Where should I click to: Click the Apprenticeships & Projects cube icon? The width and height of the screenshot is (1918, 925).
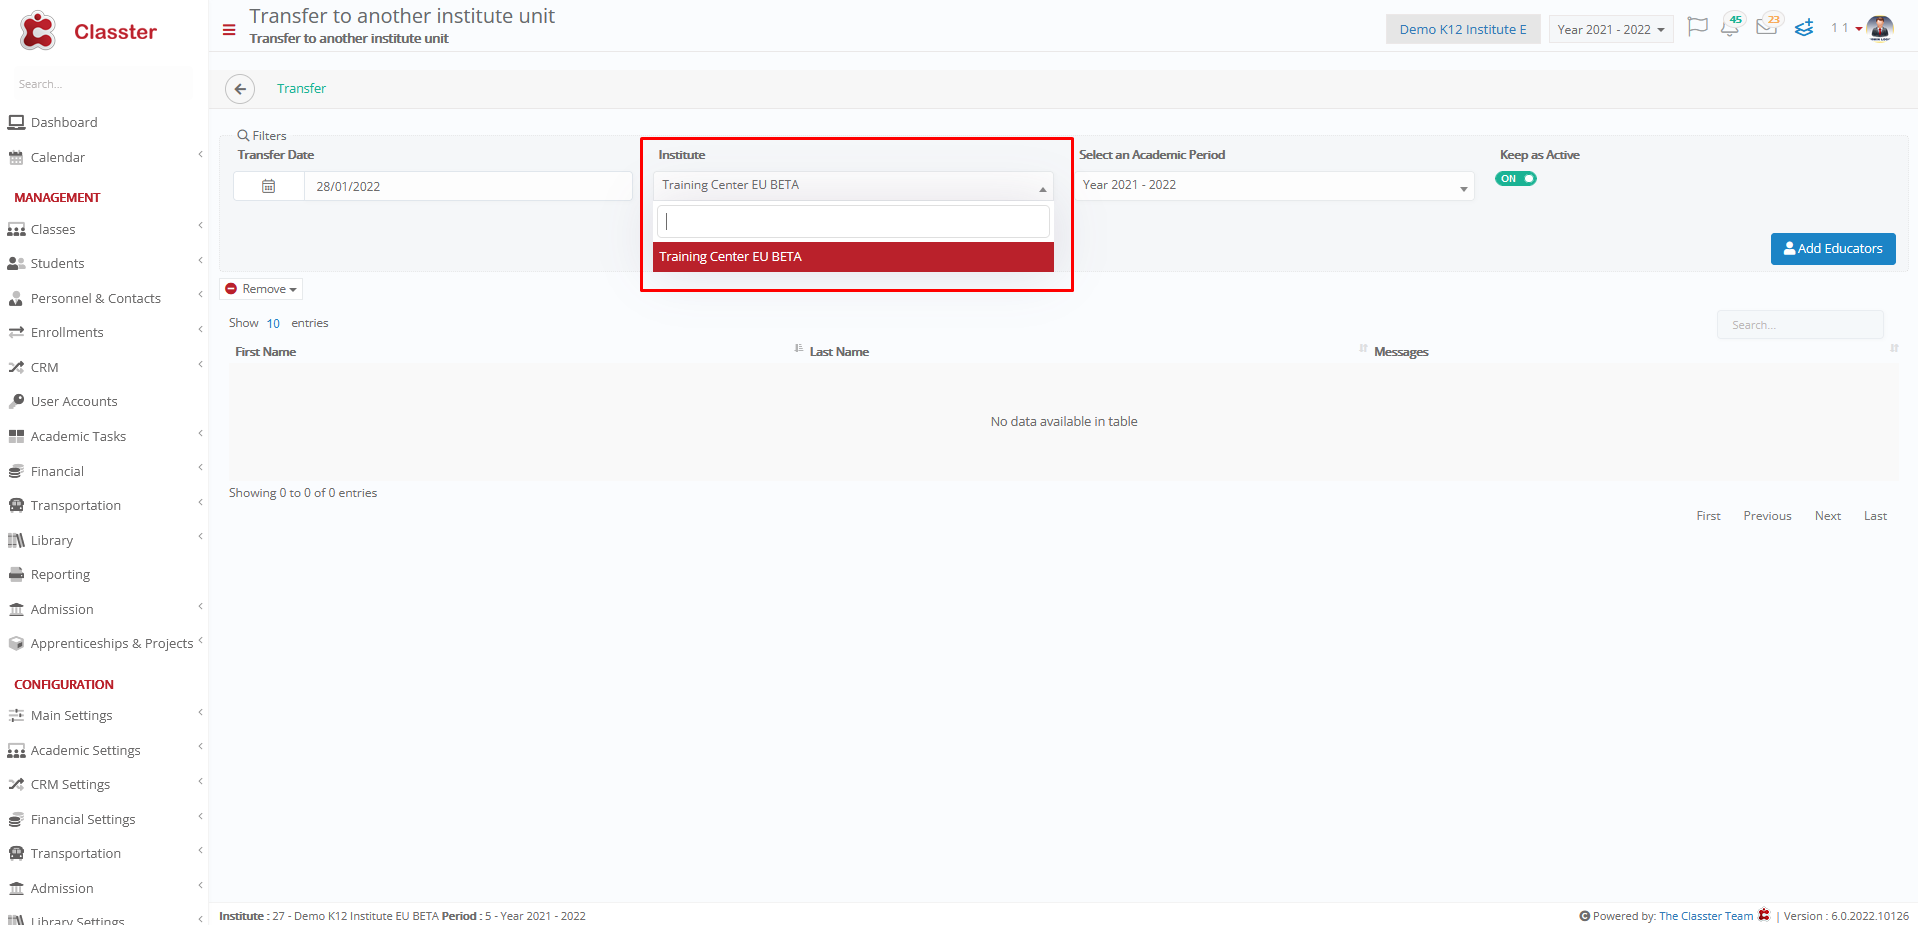pos(16,643)
